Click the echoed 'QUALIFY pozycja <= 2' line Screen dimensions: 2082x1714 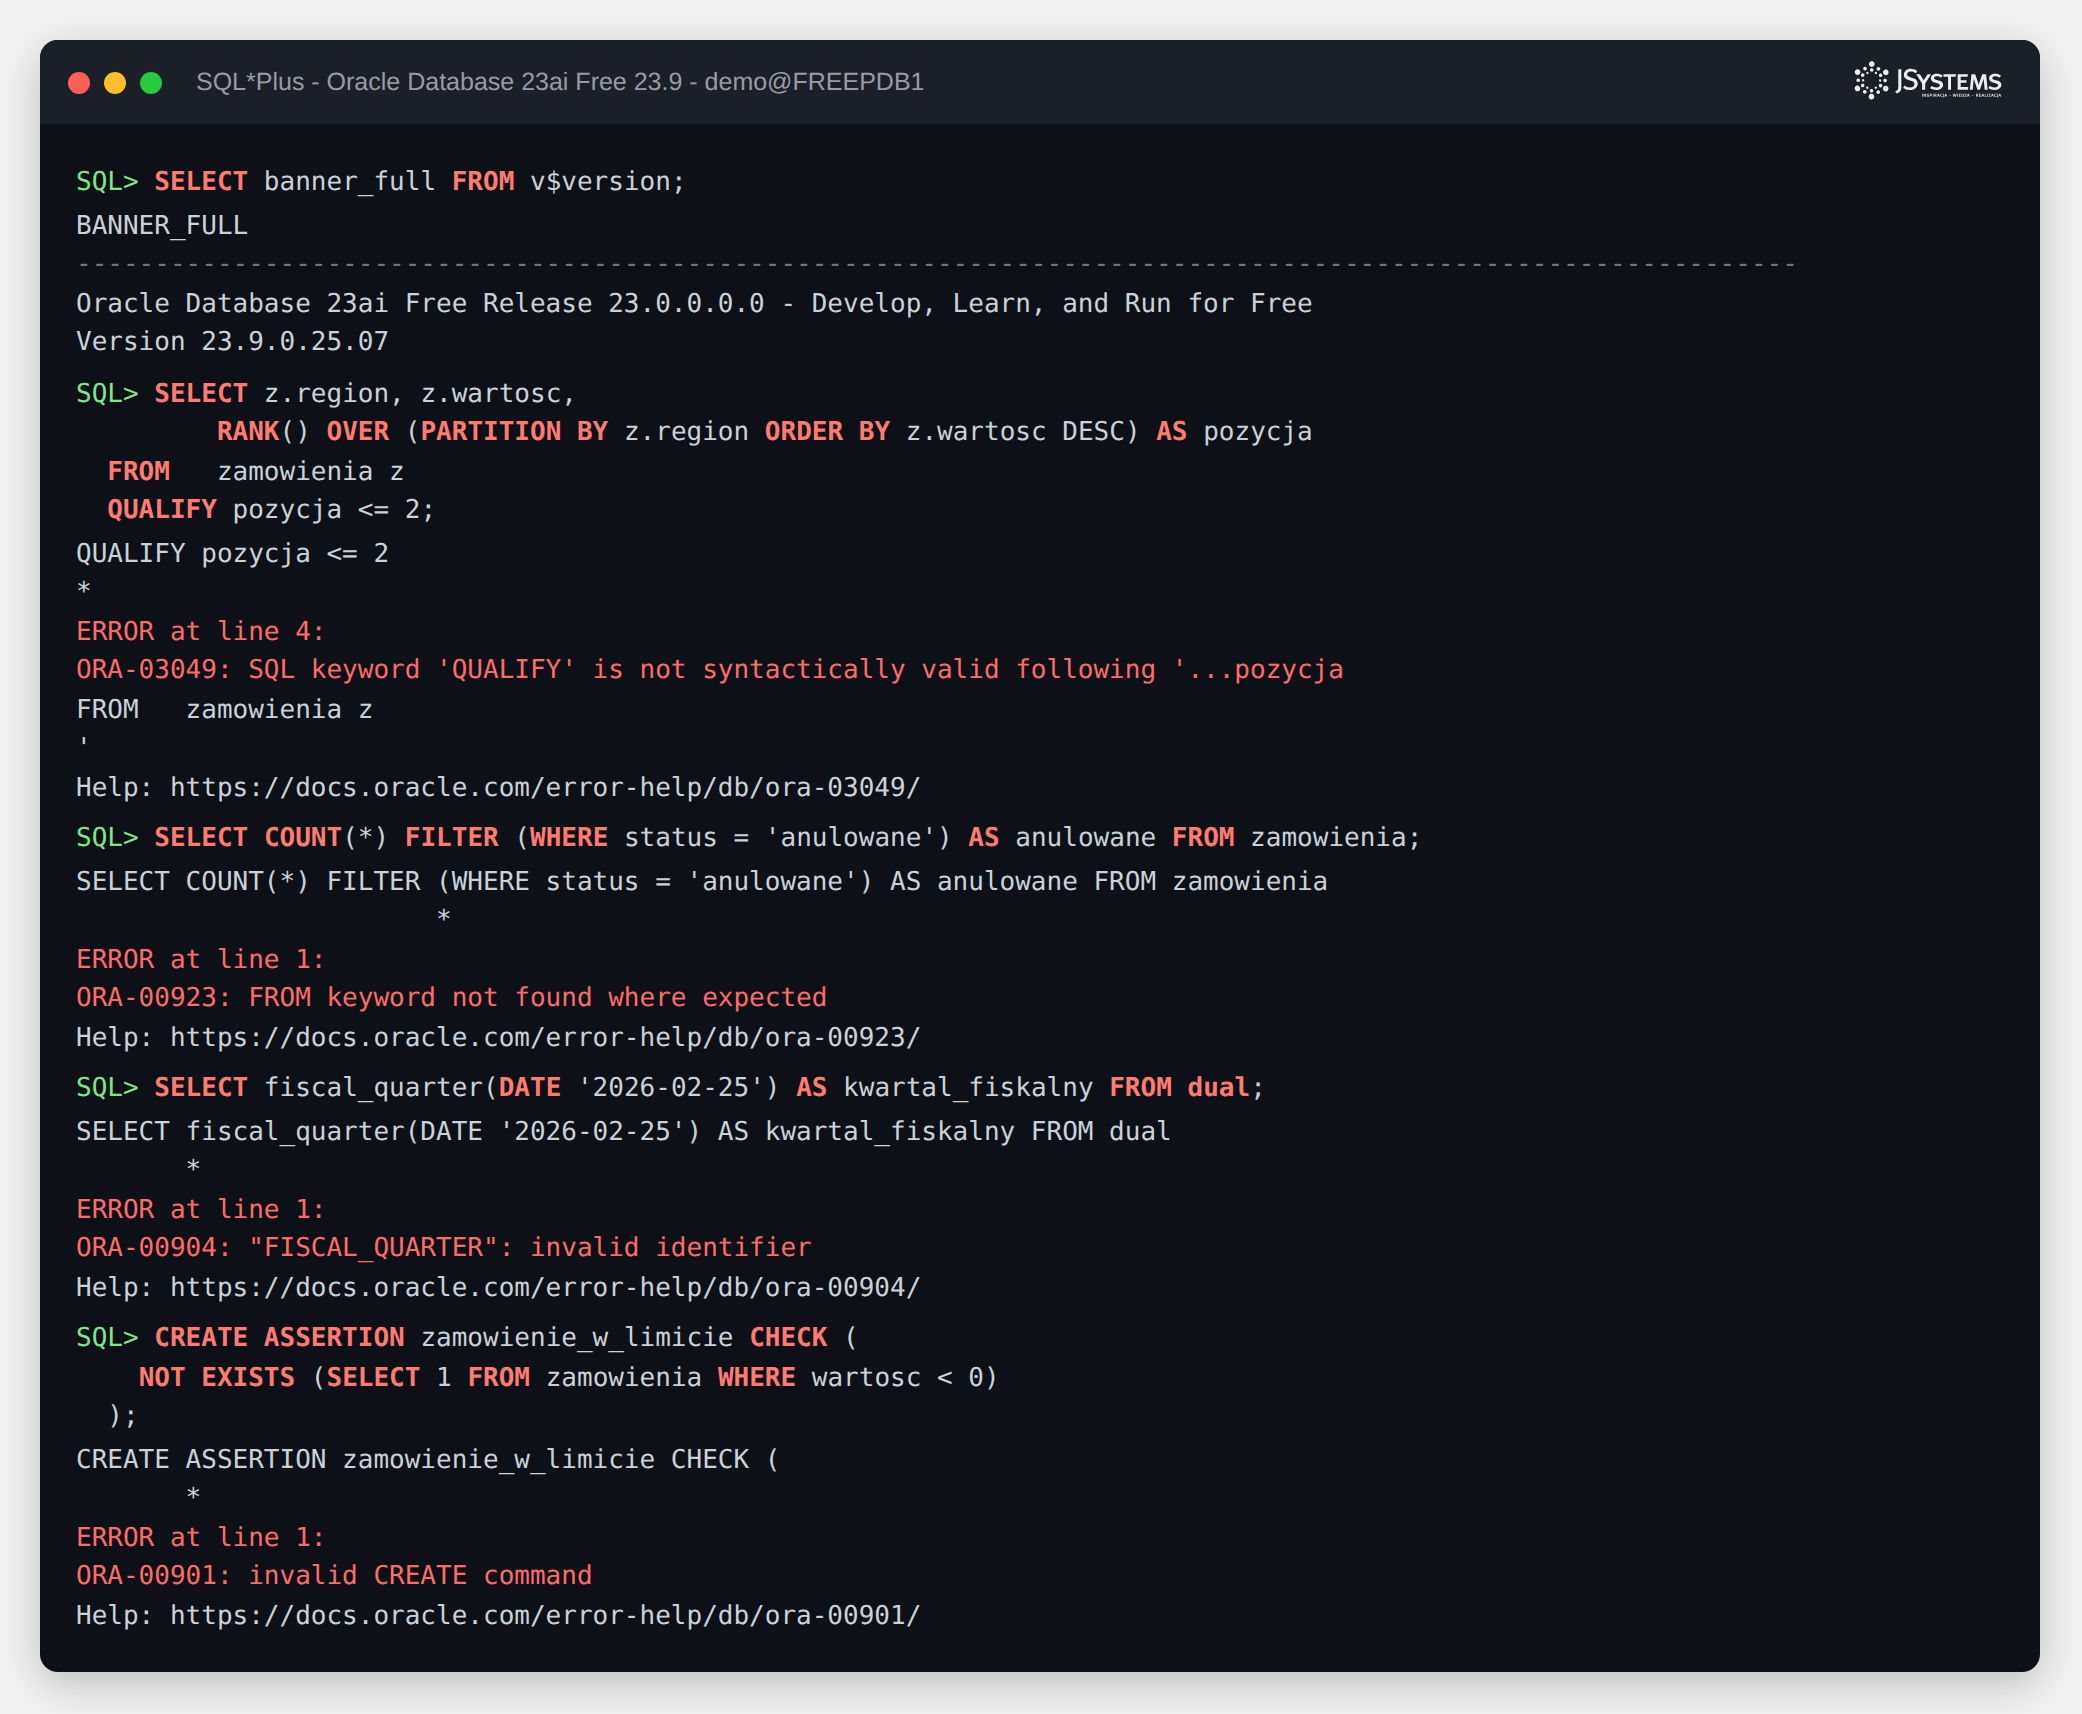coord(232,554)
